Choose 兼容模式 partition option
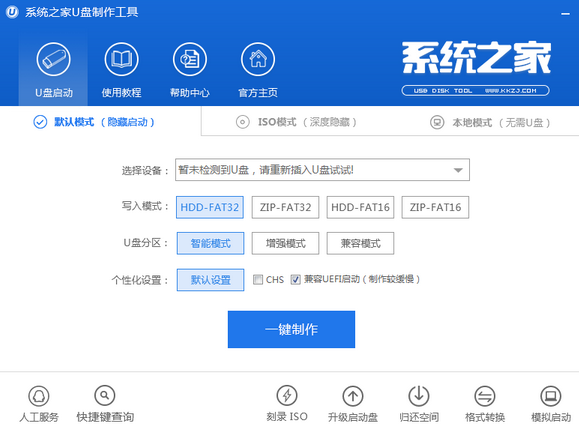579x424 pixels. click(360, 243)
